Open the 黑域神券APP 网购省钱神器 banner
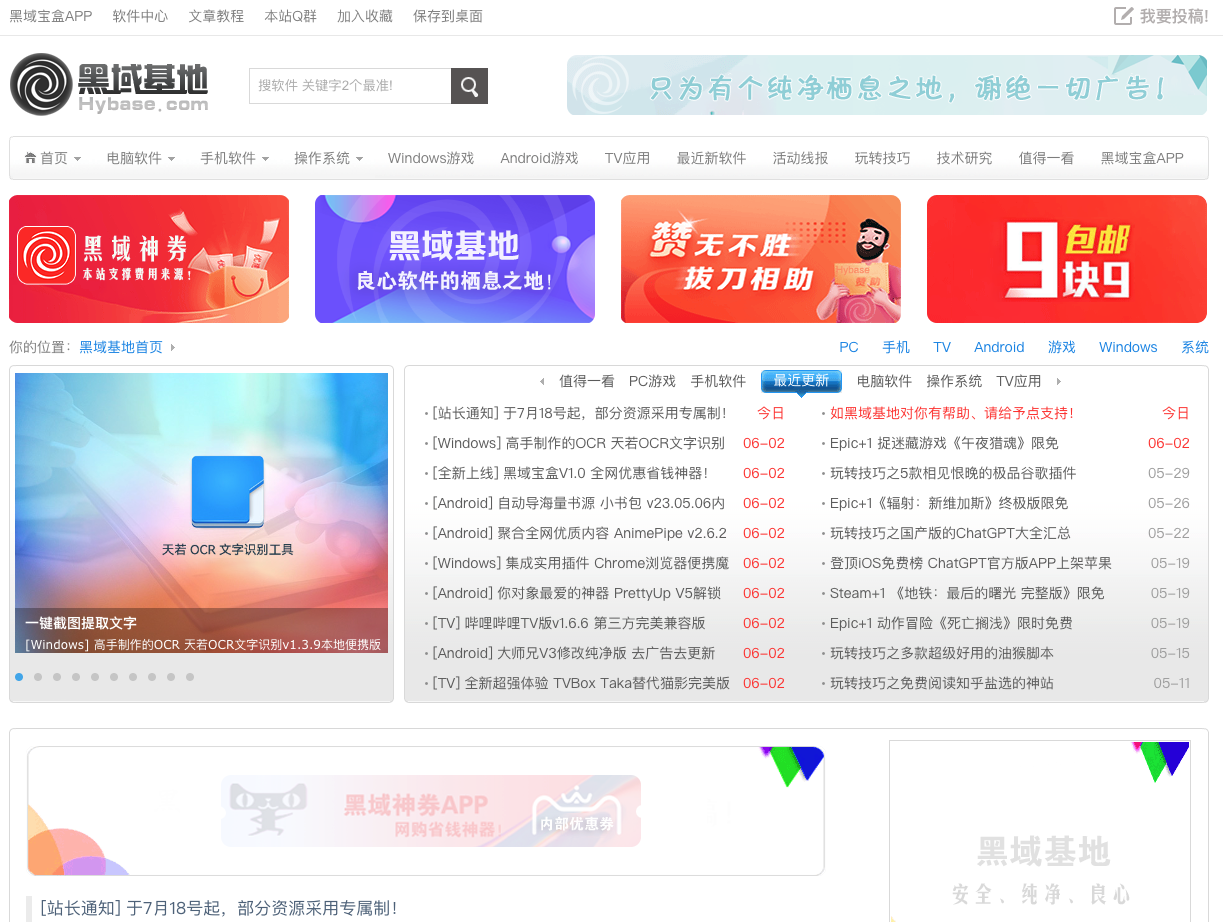 coord(431,811)
